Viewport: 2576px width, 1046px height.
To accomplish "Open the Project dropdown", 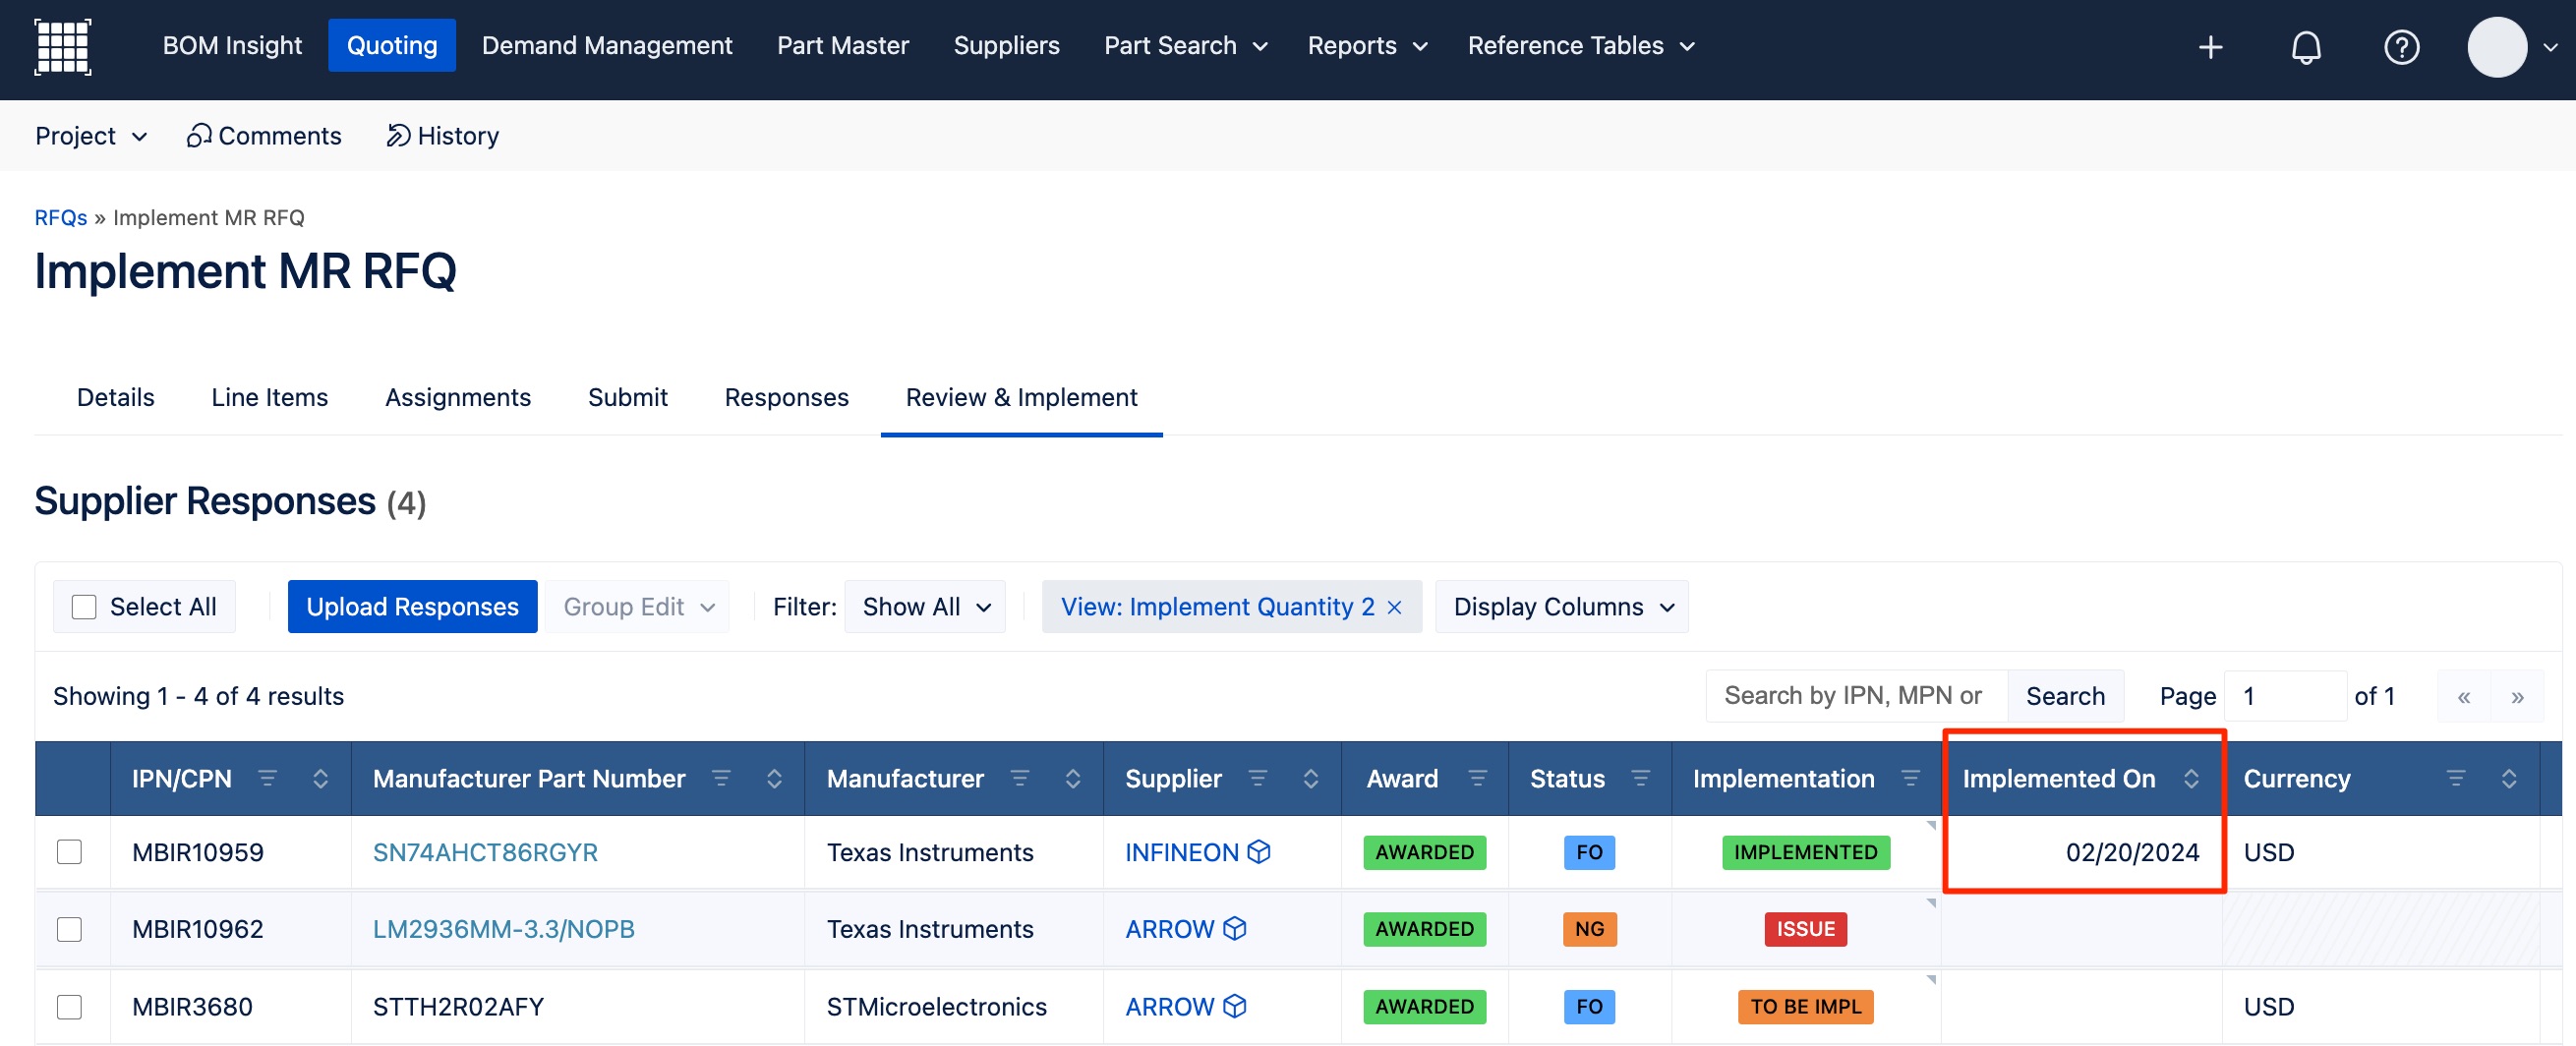I will pos(91,135).
